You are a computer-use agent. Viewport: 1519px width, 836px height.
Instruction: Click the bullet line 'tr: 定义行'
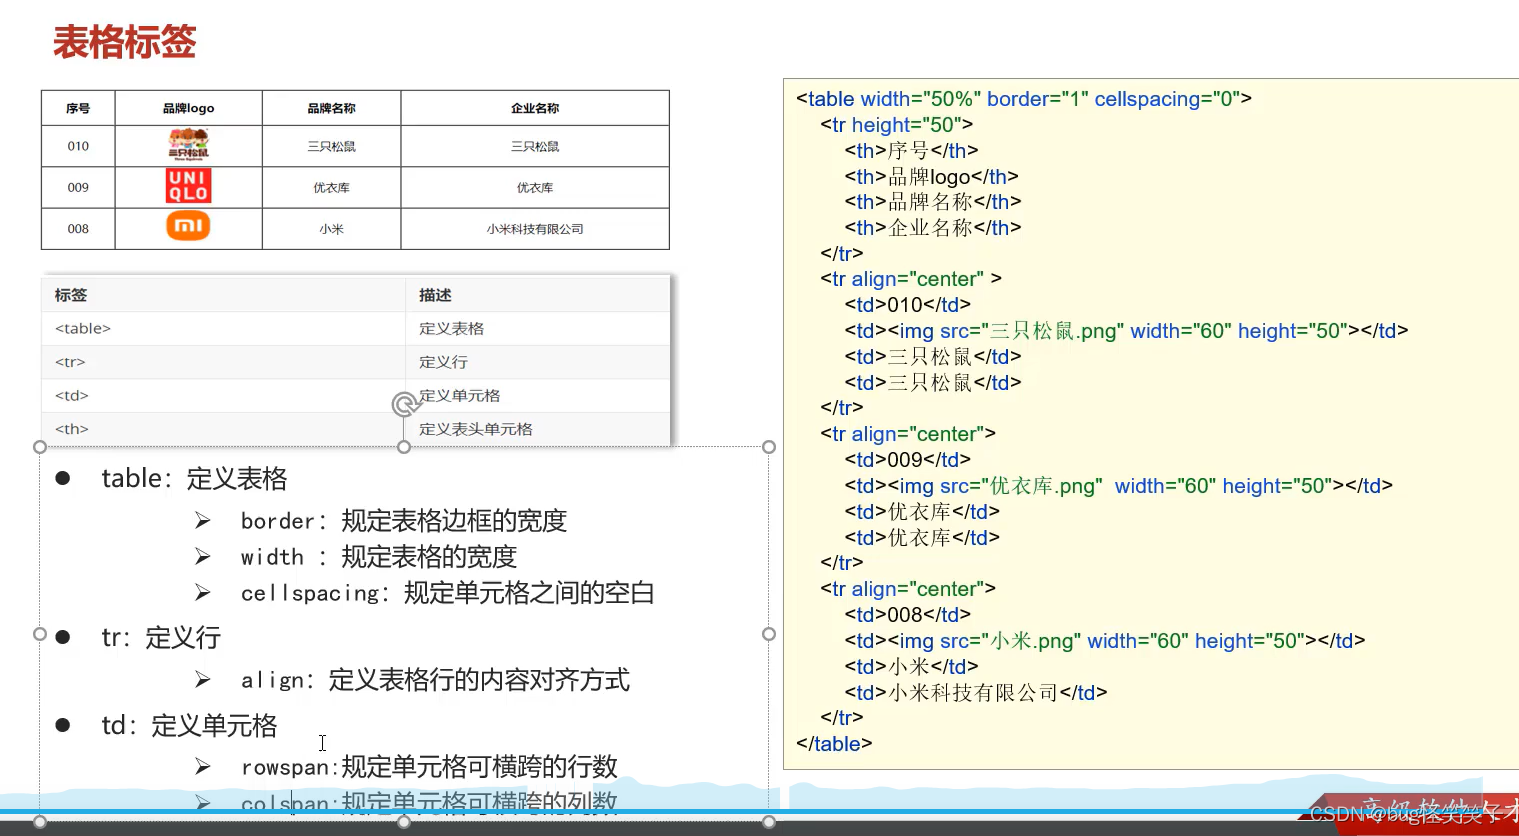click(x=161, y=638)
